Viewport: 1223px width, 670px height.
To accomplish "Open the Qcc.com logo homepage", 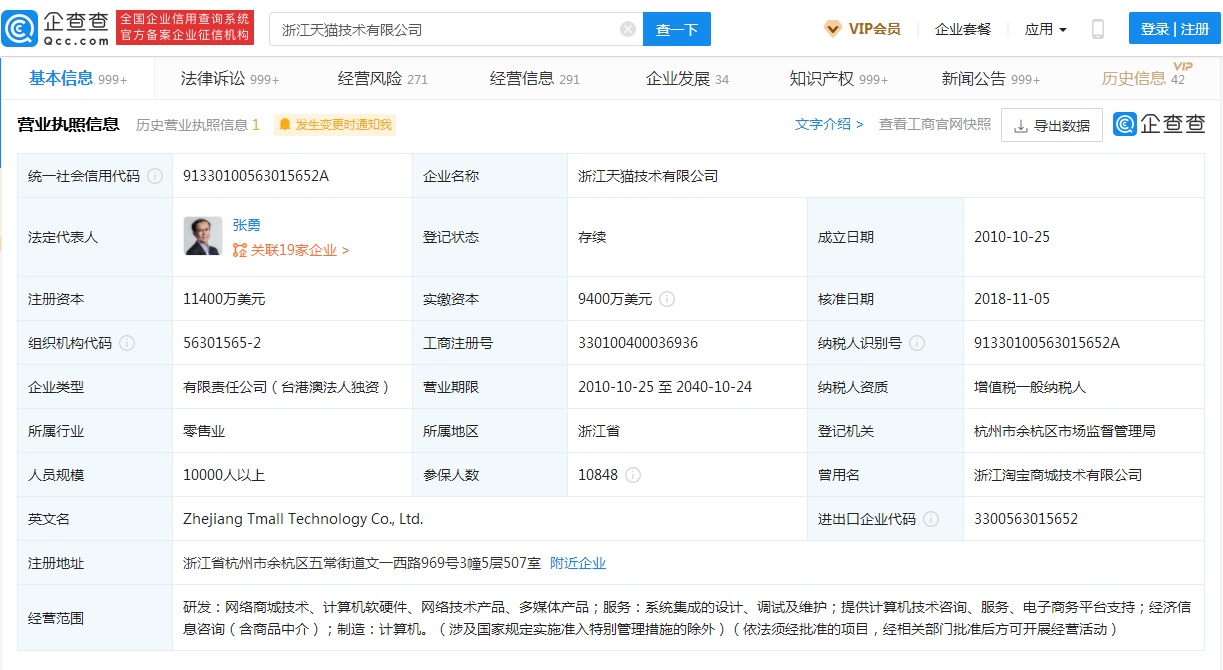I will (55, 29).
